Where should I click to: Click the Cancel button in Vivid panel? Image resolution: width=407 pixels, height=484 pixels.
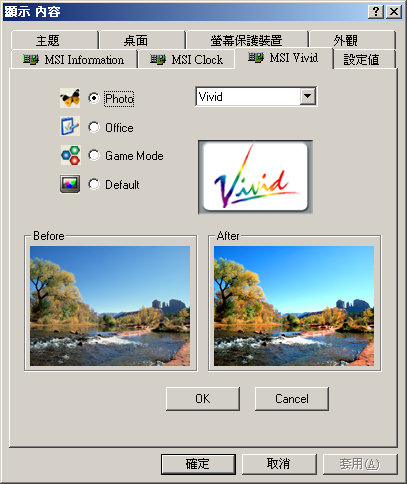click(292, 399)
